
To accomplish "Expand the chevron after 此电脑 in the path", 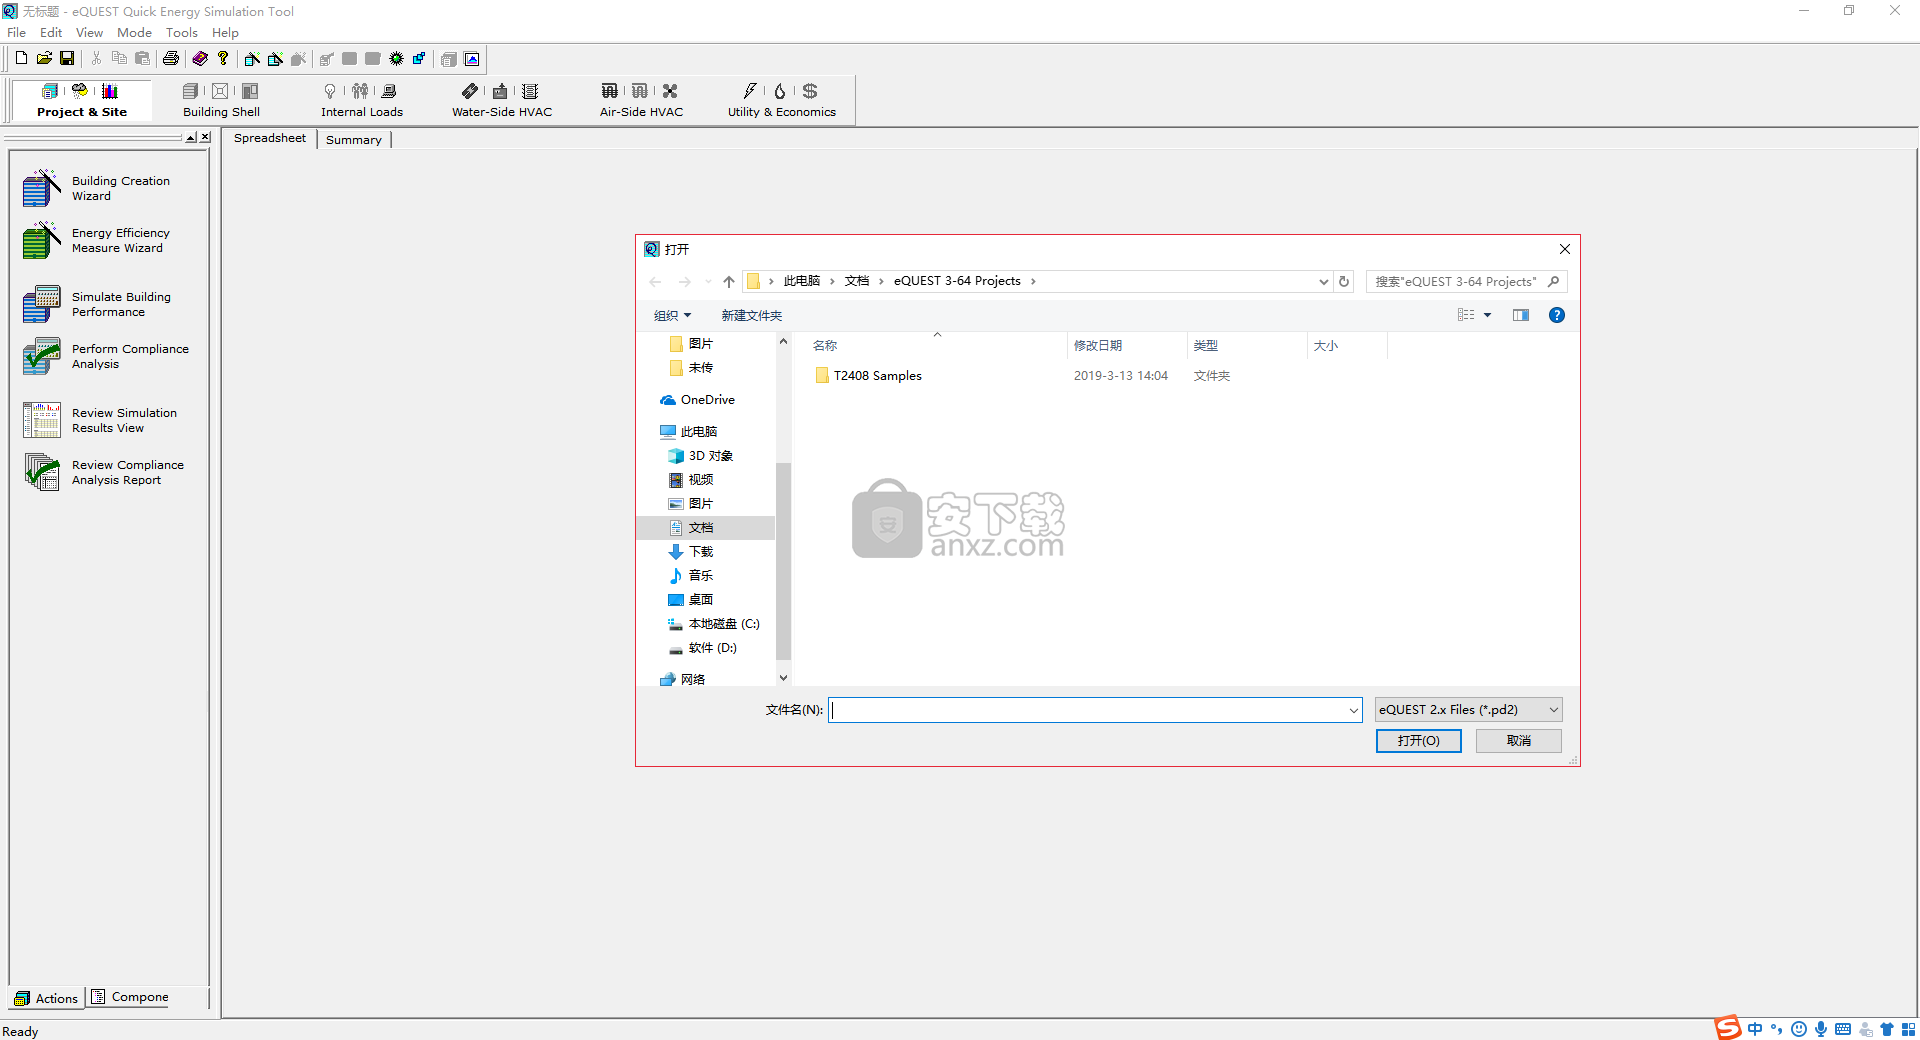I will pyautogui.click(x=832, y=281).
